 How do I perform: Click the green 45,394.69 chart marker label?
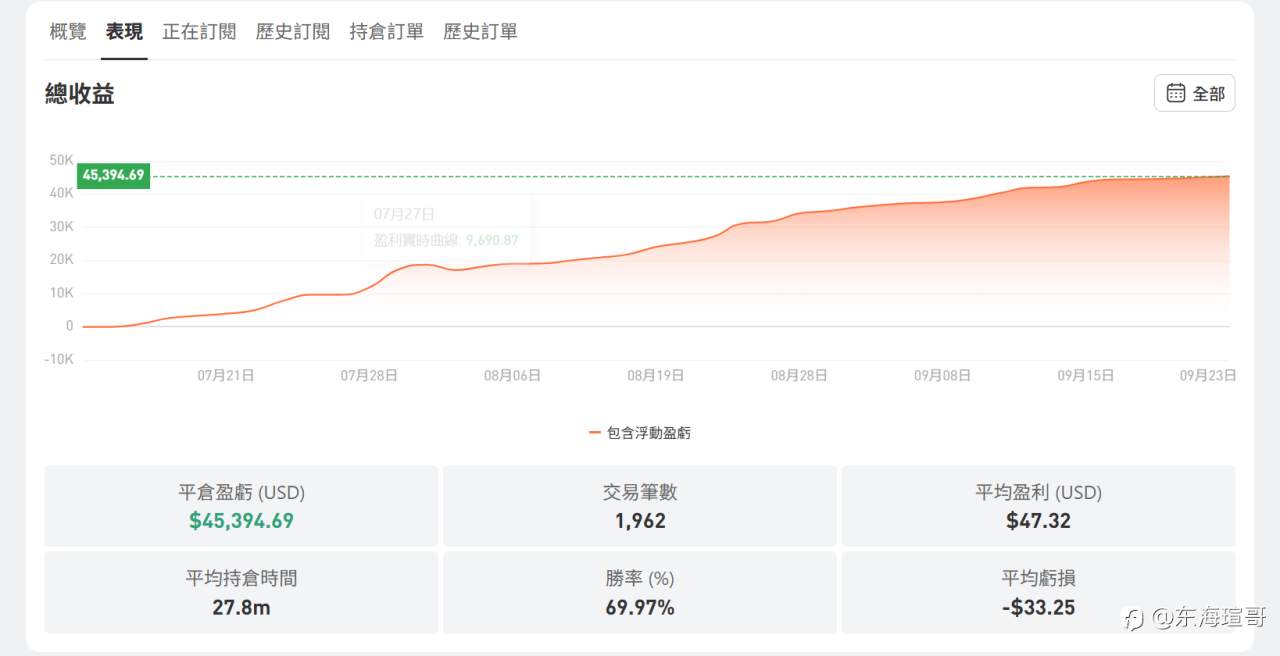[113, 176]
